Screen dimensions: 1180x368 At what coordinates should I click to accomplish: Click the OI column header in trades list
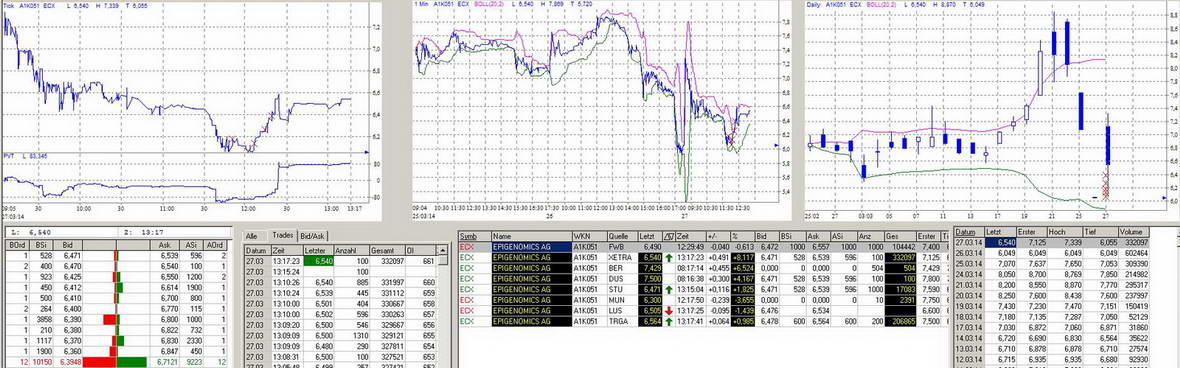(x=420, y=250)
